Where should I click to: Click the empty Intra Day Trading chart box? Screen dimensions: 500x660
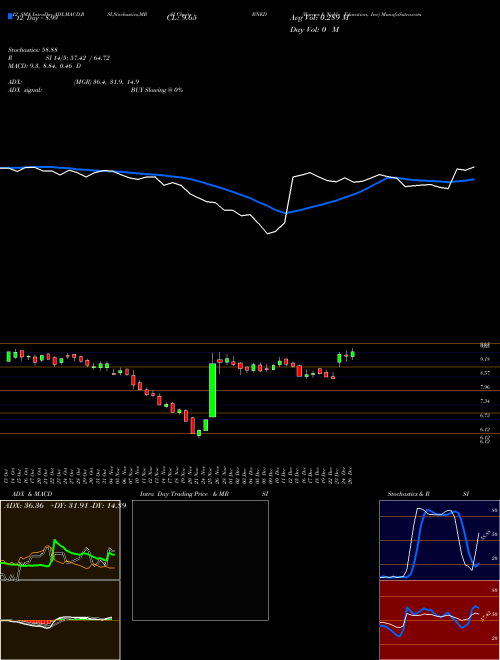[200, 560]
